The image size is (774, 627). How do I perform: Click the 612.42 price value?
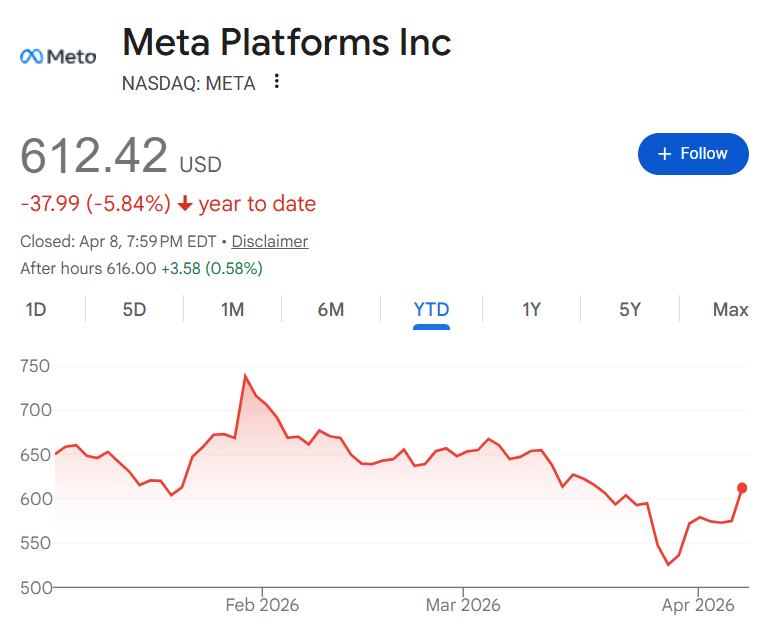pos(94,156)
